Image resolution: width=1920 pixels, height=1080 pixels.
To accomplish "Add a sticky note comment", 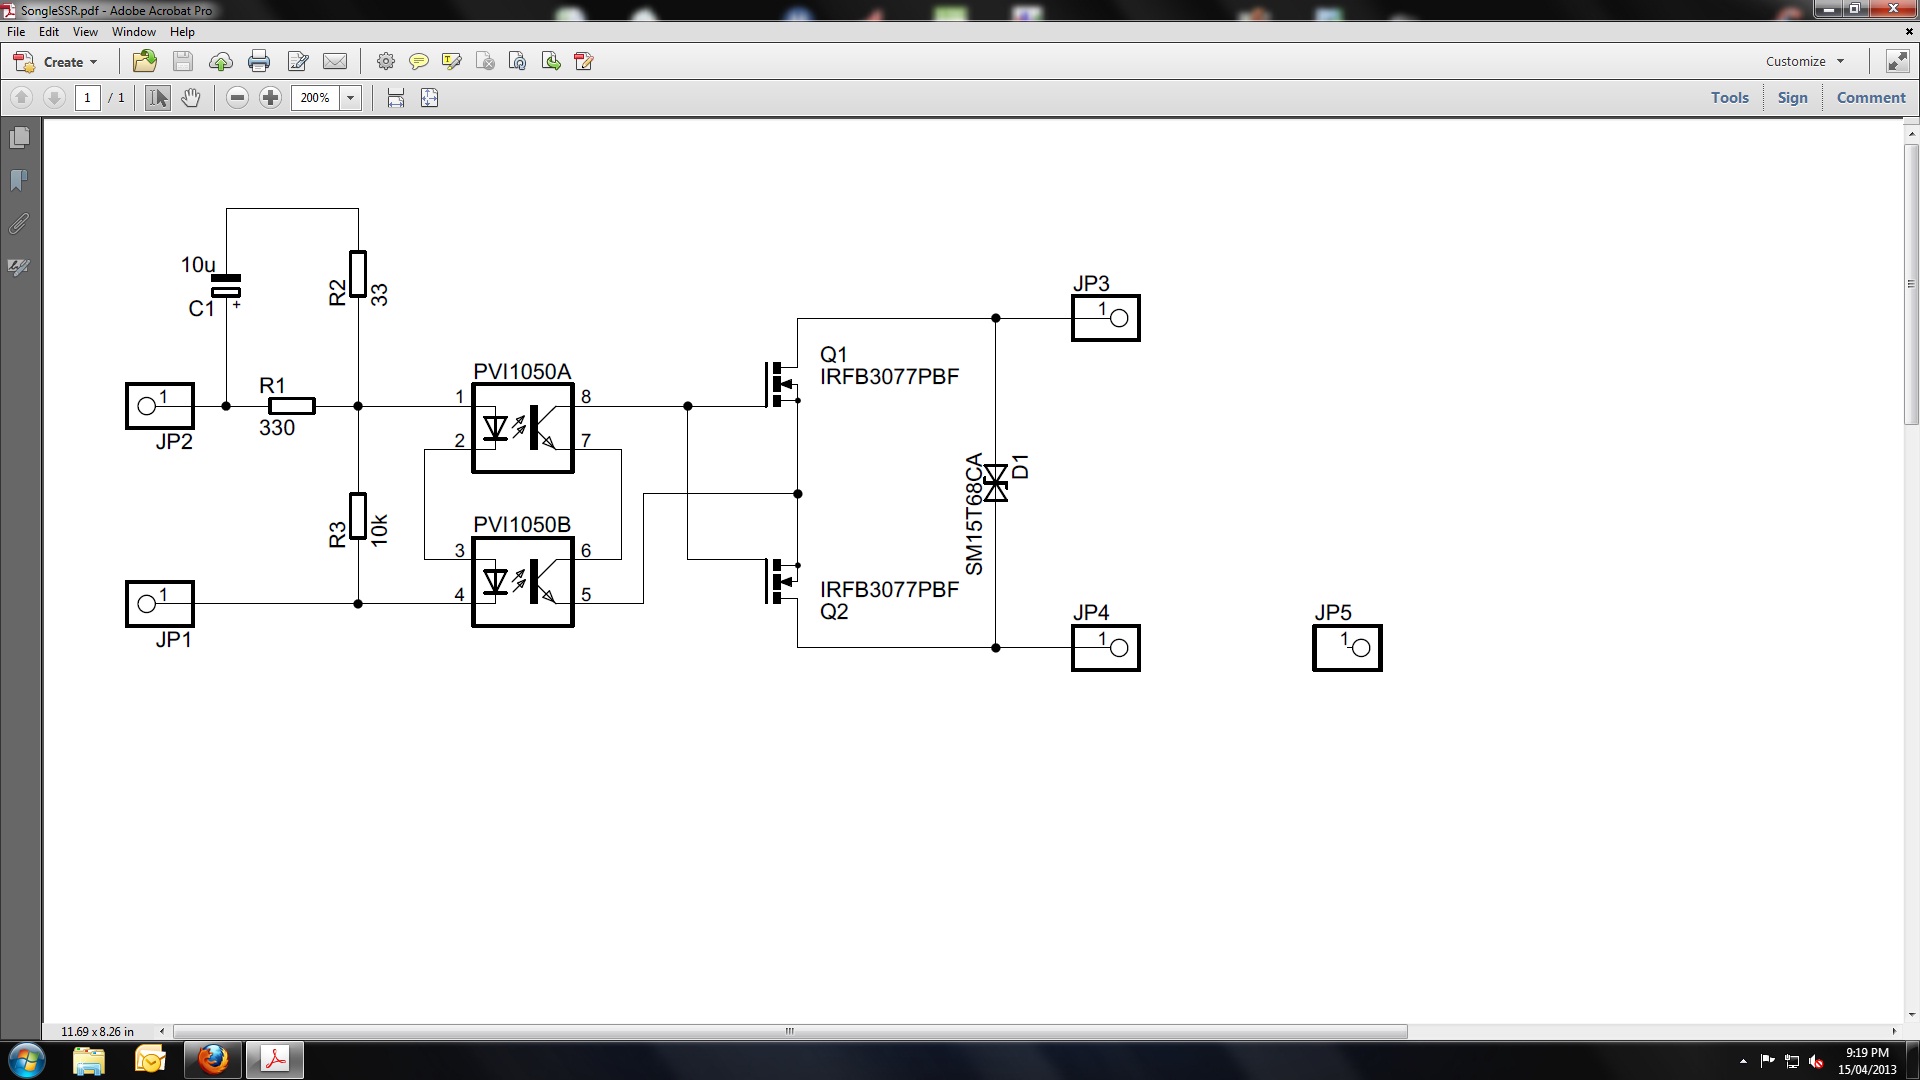I will [419, 62].
